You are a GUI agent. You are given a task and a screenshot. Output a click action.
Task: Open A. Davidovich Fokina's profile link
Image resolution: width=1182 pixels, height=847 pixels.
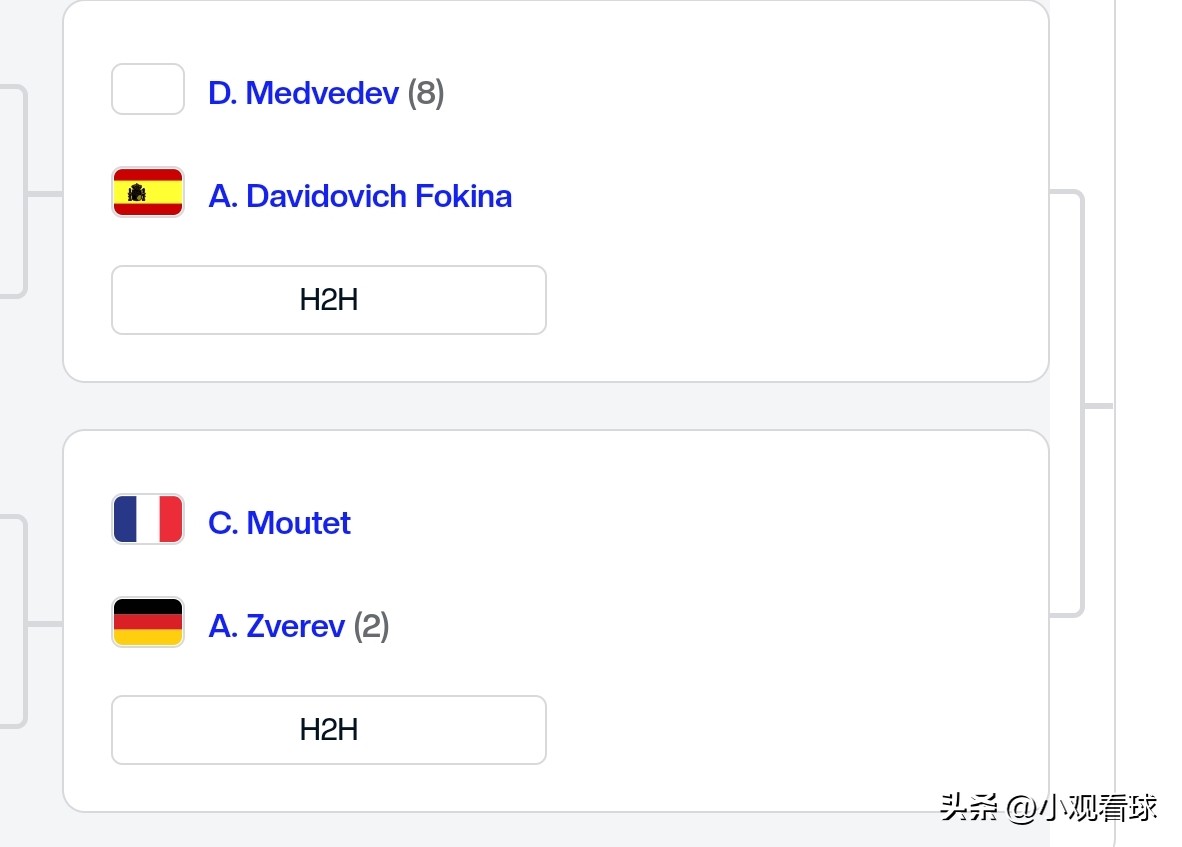(360, 196)
